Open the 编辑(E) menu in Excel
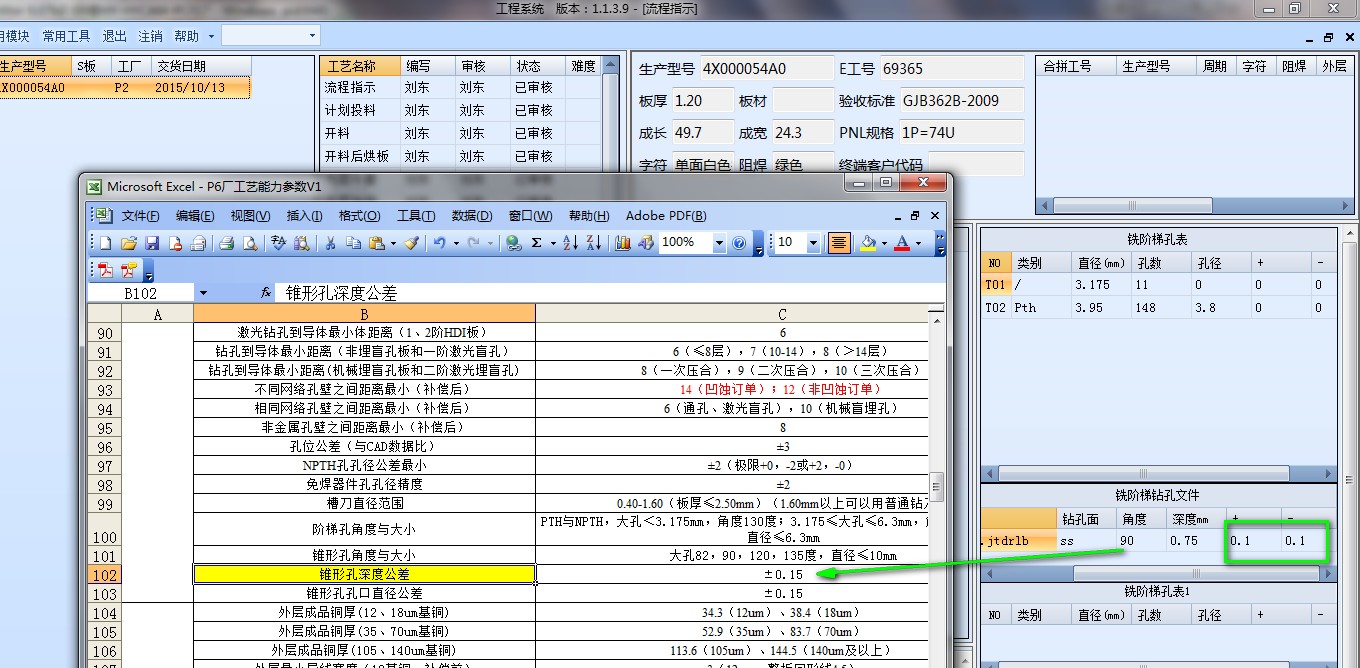The height and width of the screenshot is (668, 1360). pos(195,216)
